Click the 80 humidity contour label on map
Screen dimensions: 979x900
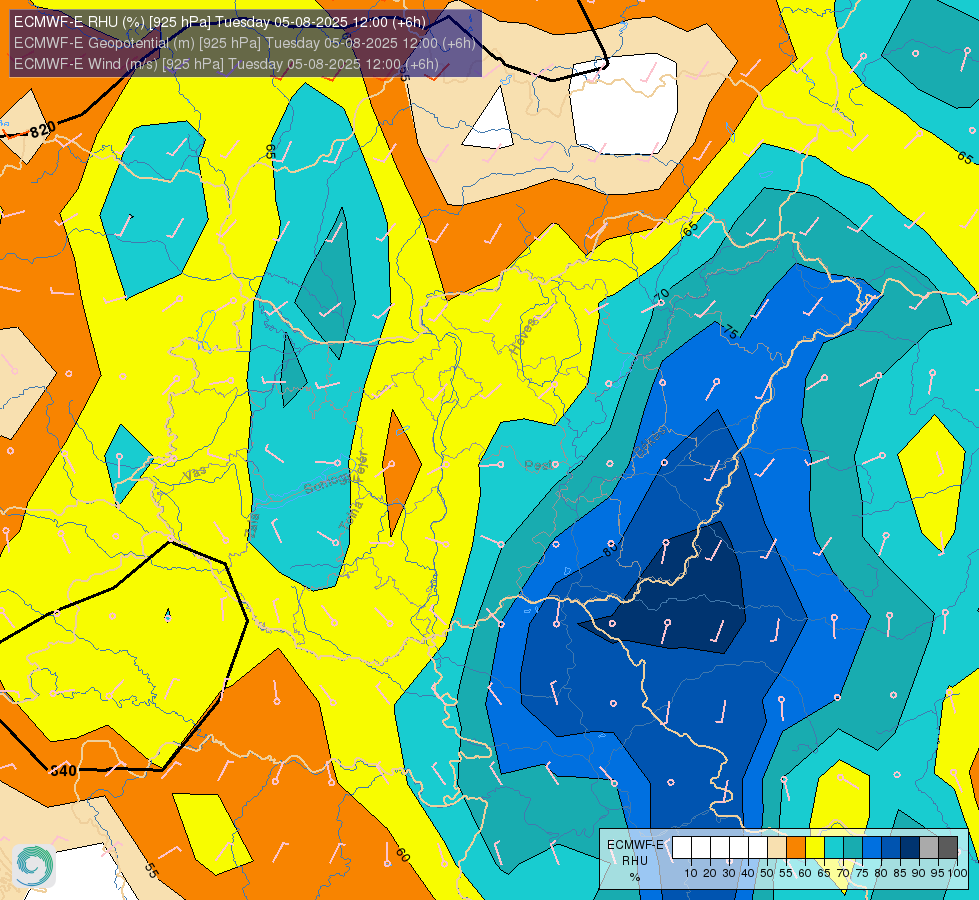(x=610, y=549)
